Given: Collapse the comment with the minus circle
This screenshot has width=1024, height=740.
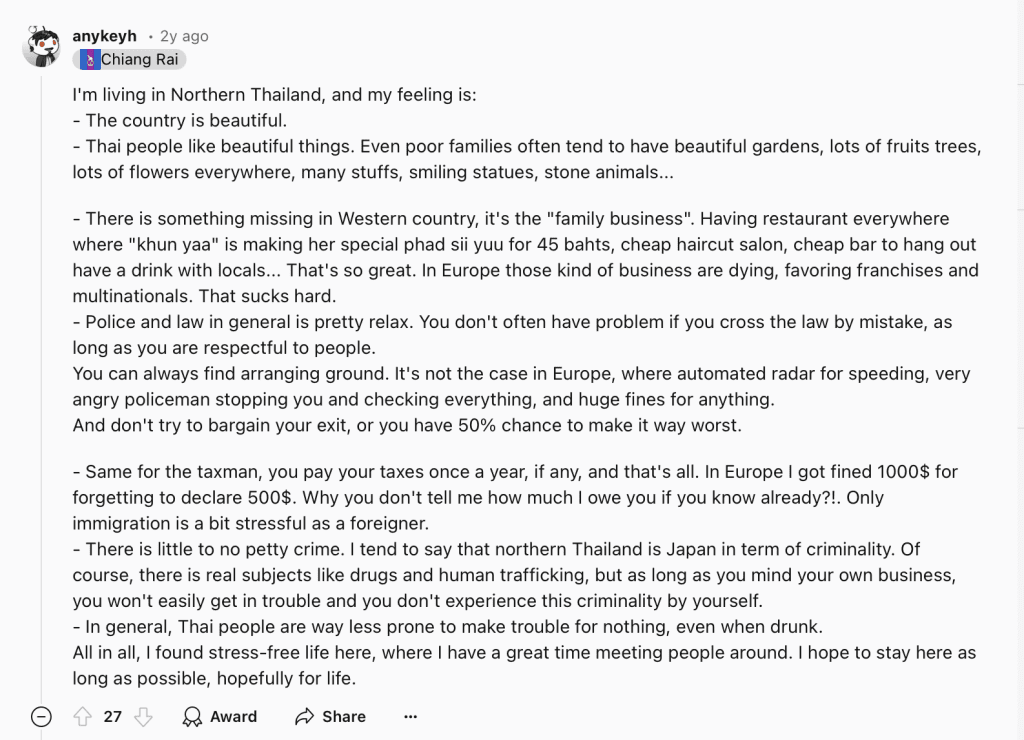Looking at the screenshot, I should pos(41,716).
